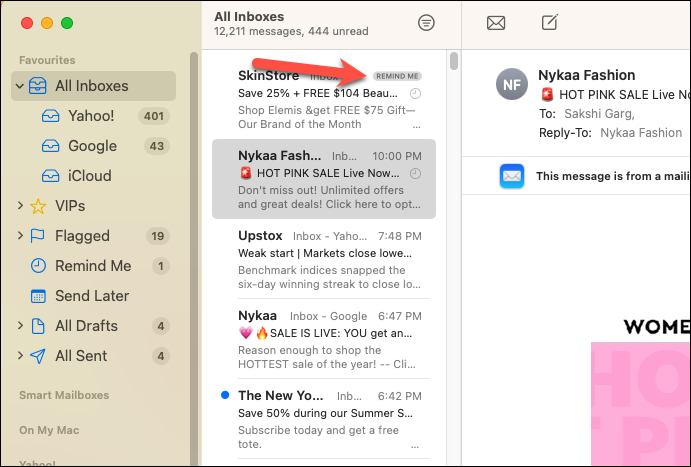
Task: Click the Google inbox tray icon
Action: (x=50, y=146)
